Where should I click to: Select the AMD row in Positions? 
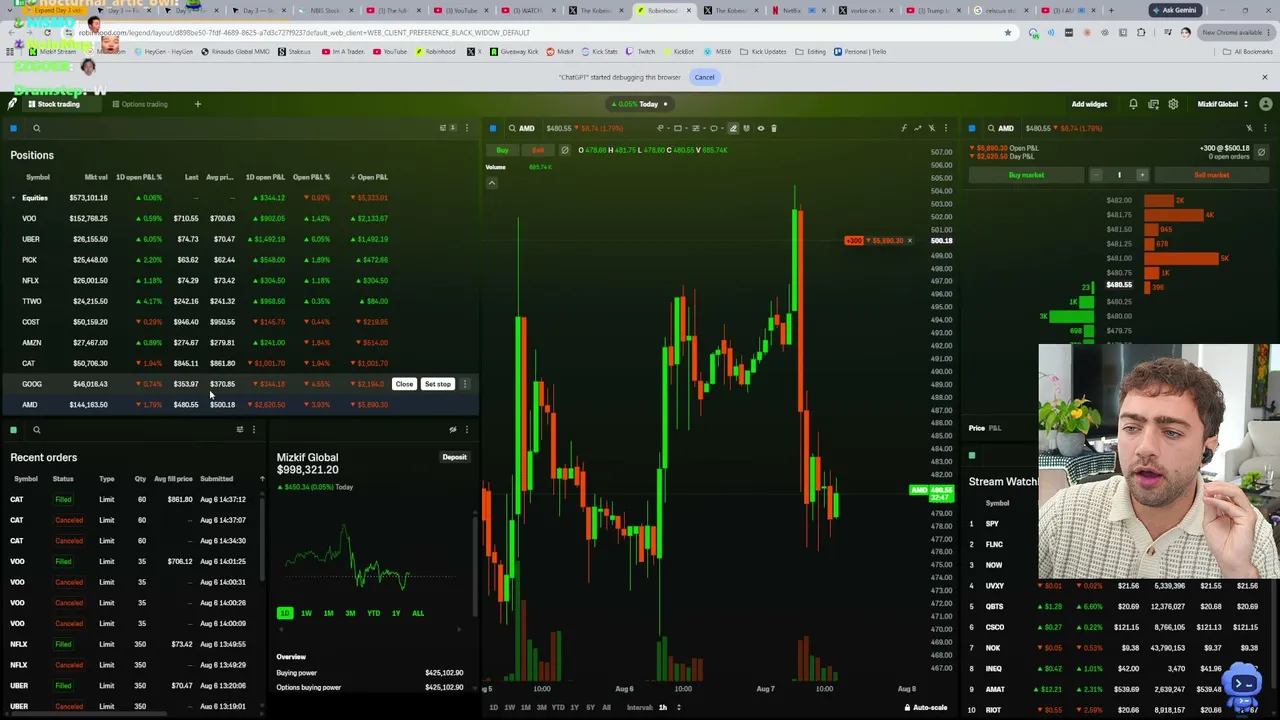tap(238, 405)
